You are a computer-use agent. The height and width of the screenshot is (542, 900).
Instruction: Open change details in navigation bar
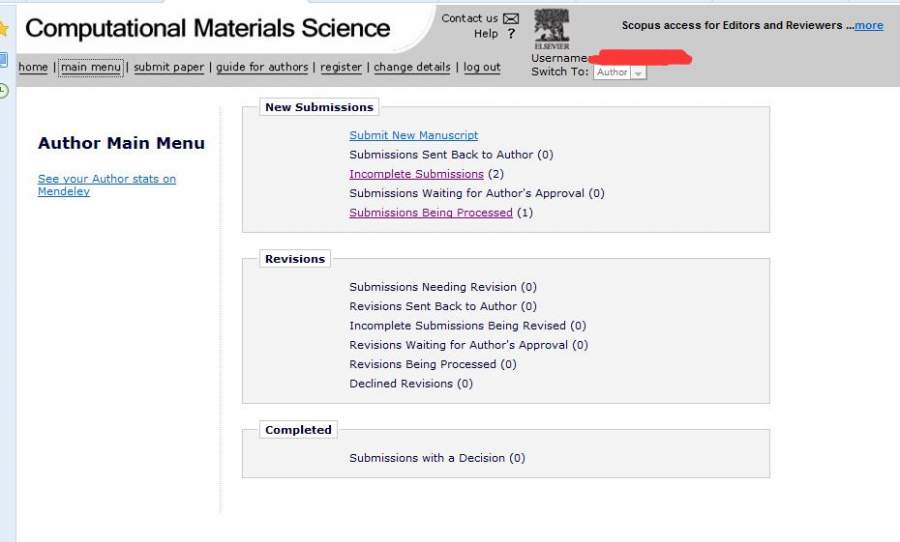412,68
